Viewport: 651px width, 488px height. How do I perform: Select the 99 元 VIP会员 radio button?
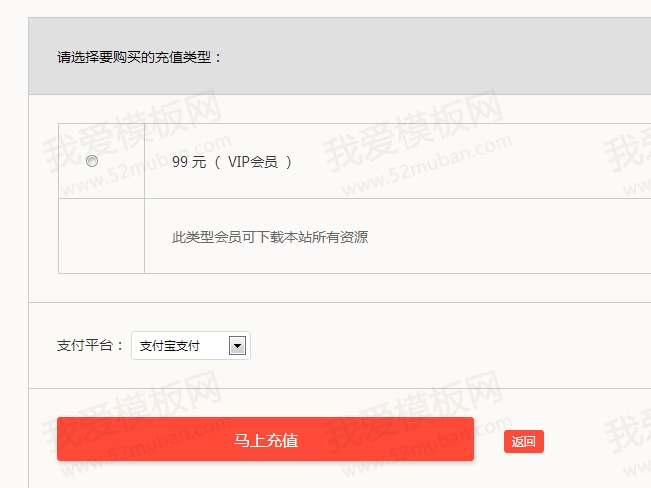pyautogui.click(x=92, y=161)
